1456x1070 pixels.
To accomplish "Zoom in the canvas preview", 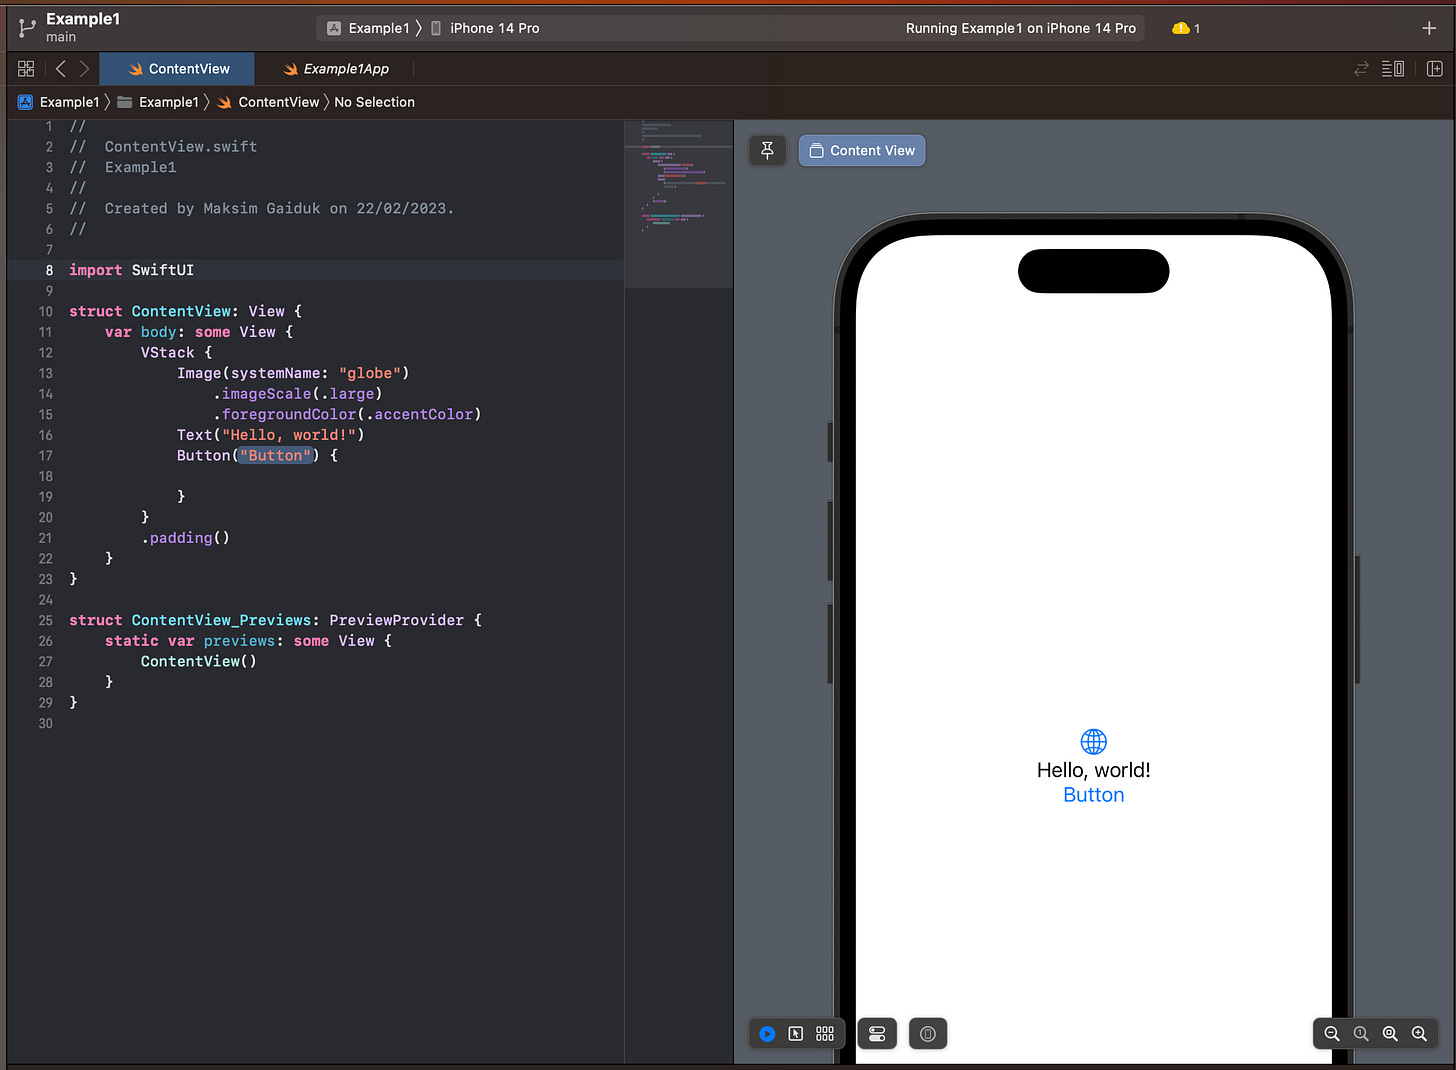I will pyautogui.click(x=1419, y=1034).
